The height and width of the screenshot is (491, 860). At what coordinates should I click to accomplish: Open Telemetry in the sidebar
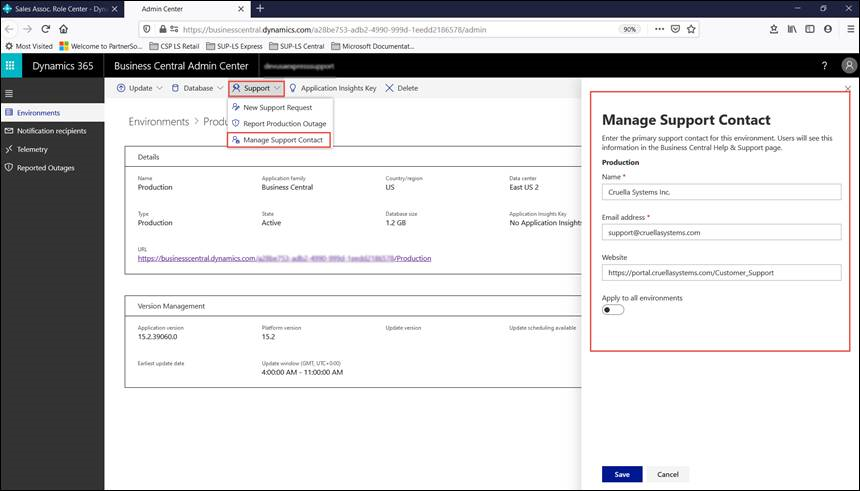pyautogui.click(x=32, y=149)
